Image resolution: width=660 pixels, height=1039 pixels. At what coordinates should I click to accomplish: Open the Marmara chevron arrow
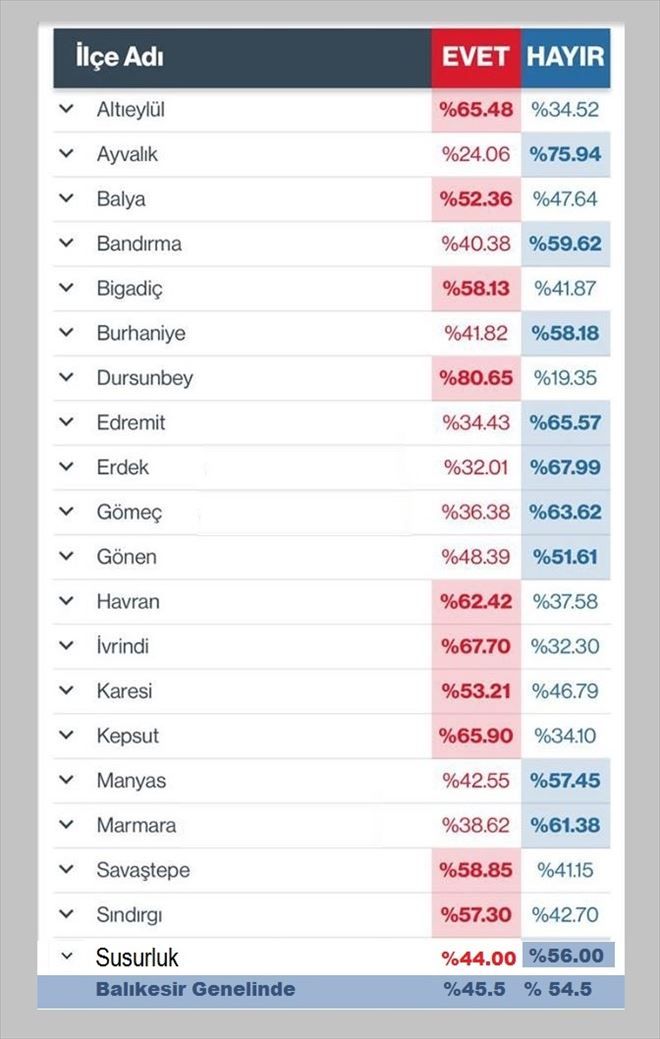coord(66,824)
